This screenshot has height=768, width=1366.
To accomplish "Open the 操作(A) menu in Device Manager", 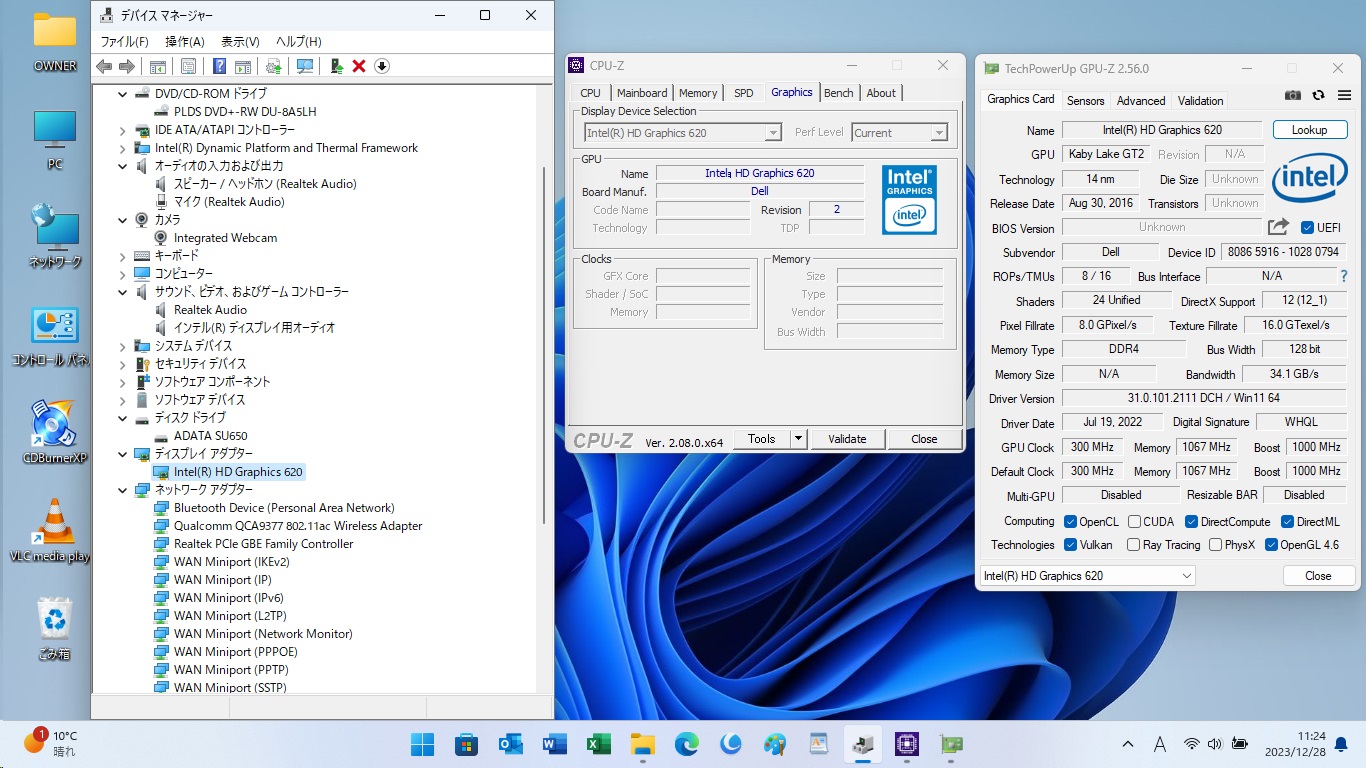I will click(184, 41).
